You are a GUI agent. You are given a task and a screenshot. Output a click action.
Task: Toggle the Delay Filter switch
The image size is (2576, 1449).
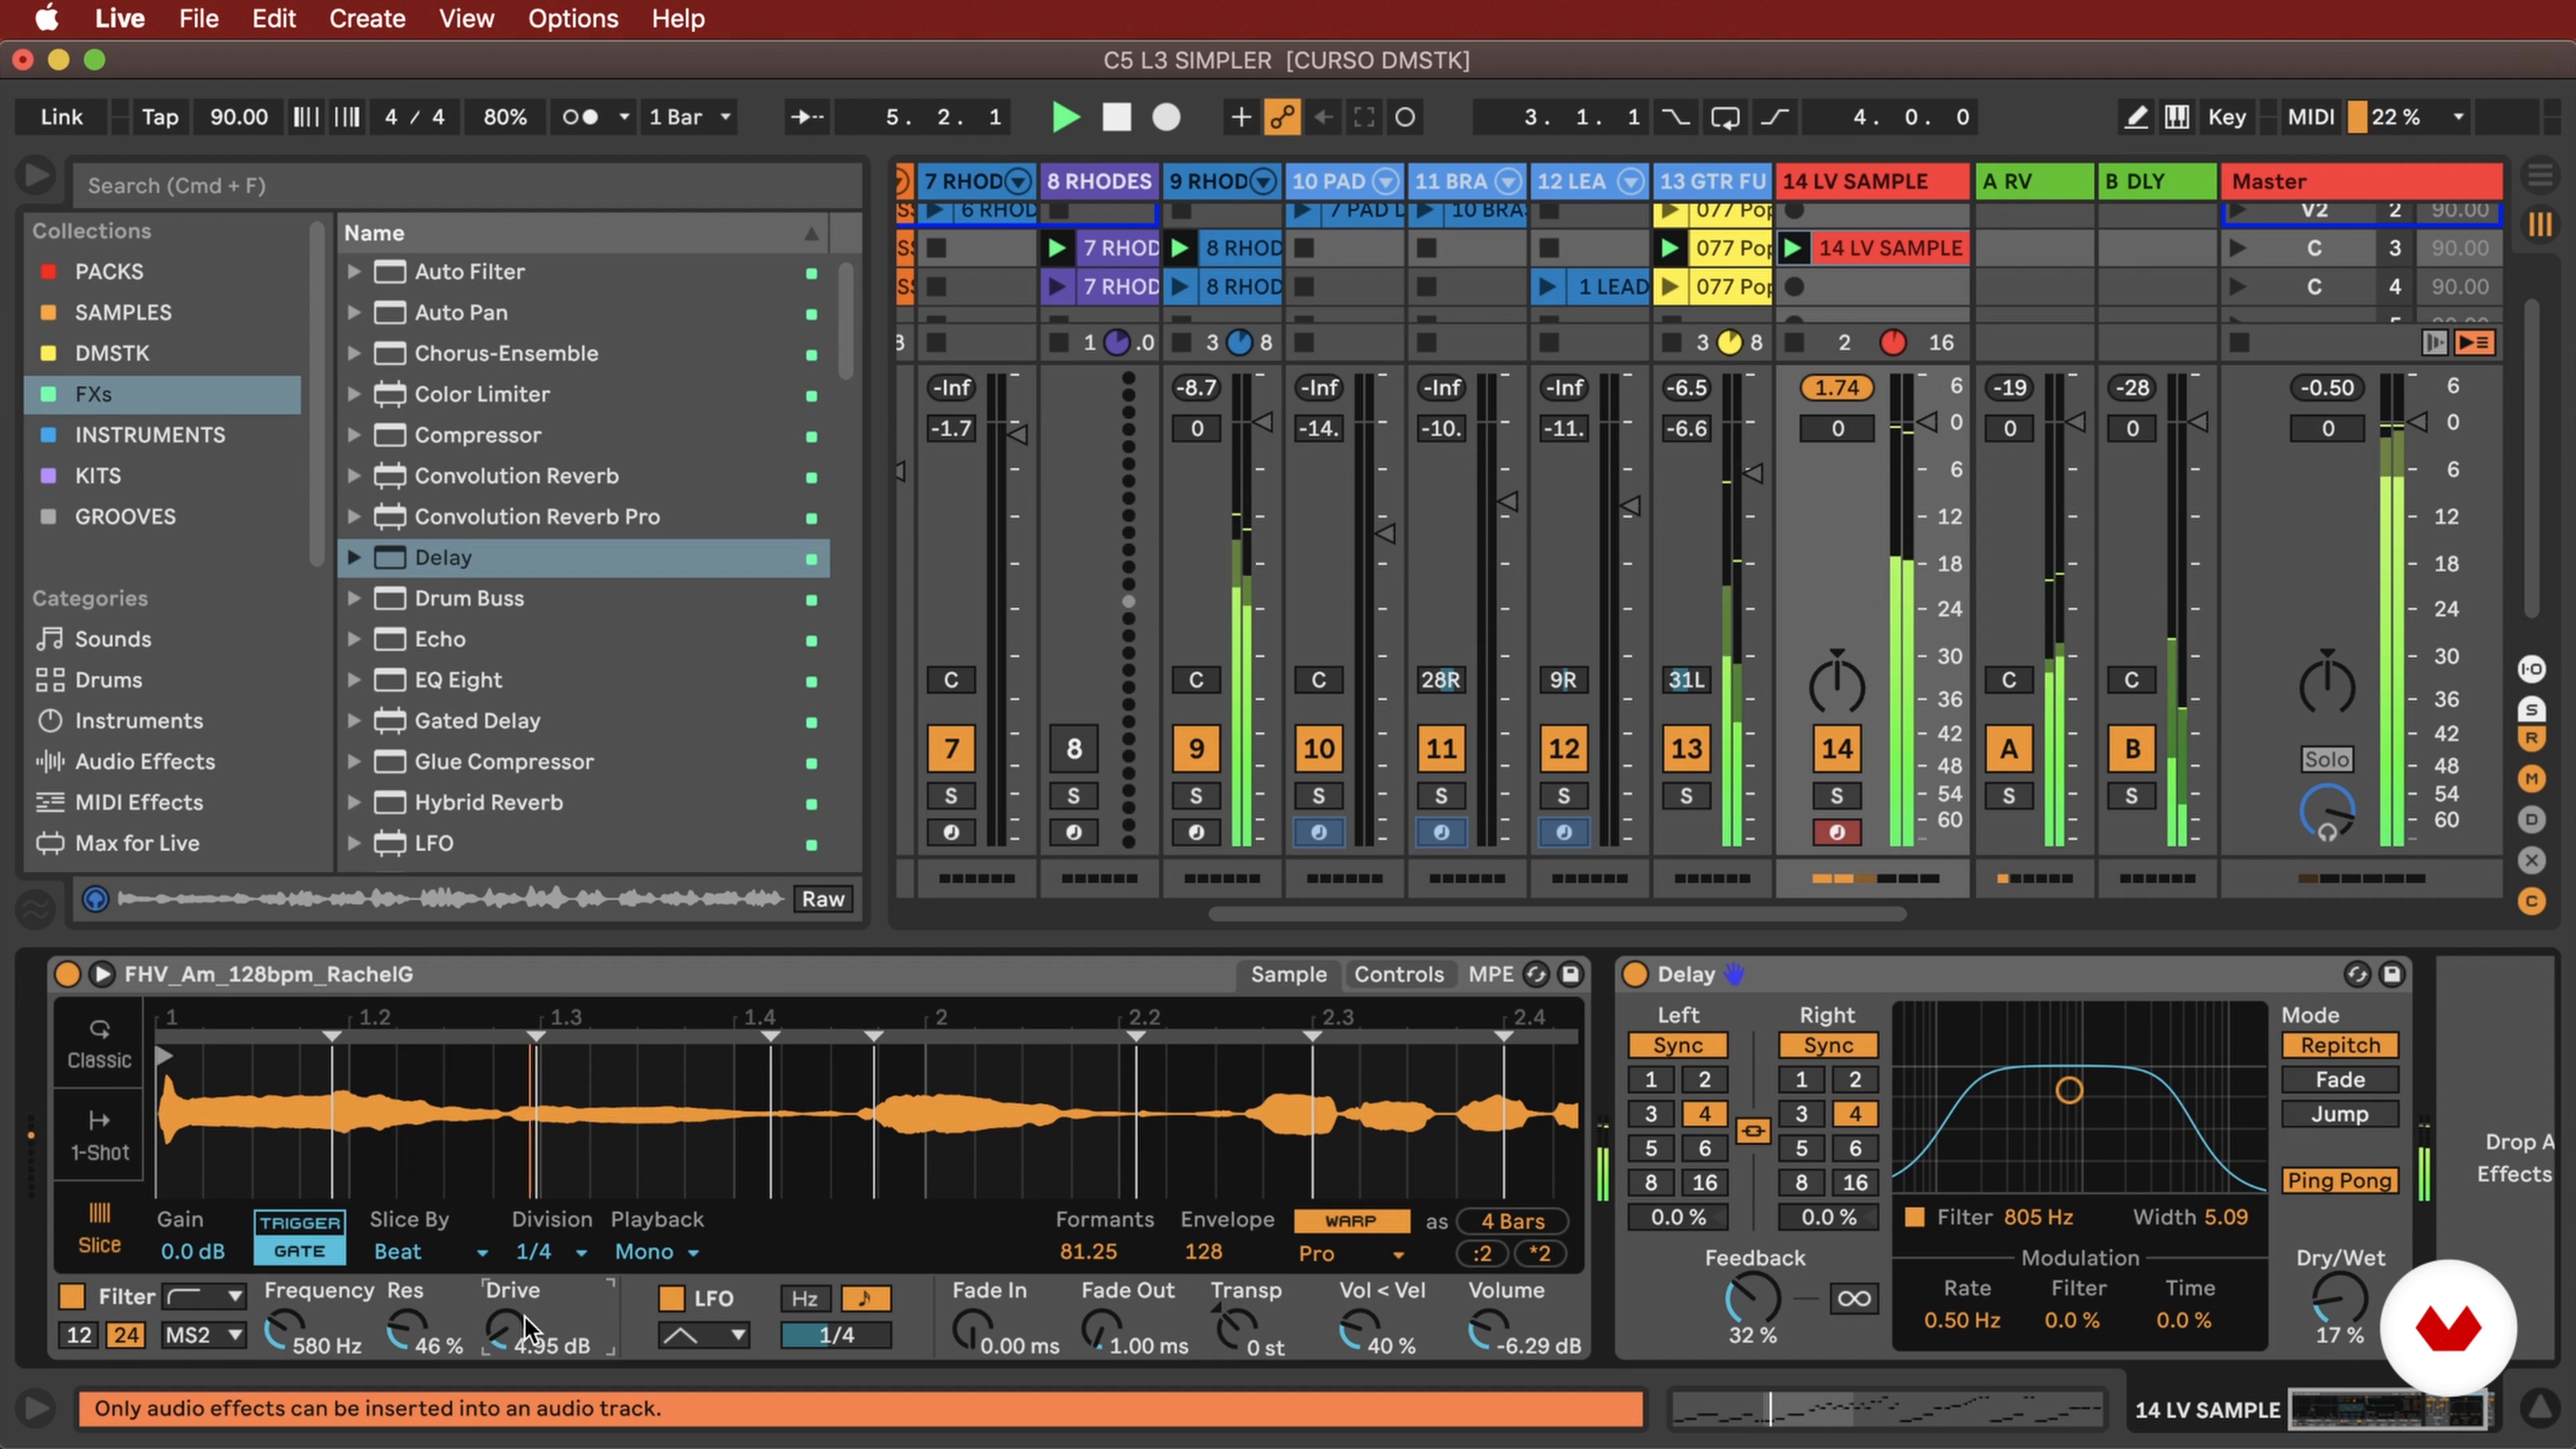click(x=1914, y=1217)
